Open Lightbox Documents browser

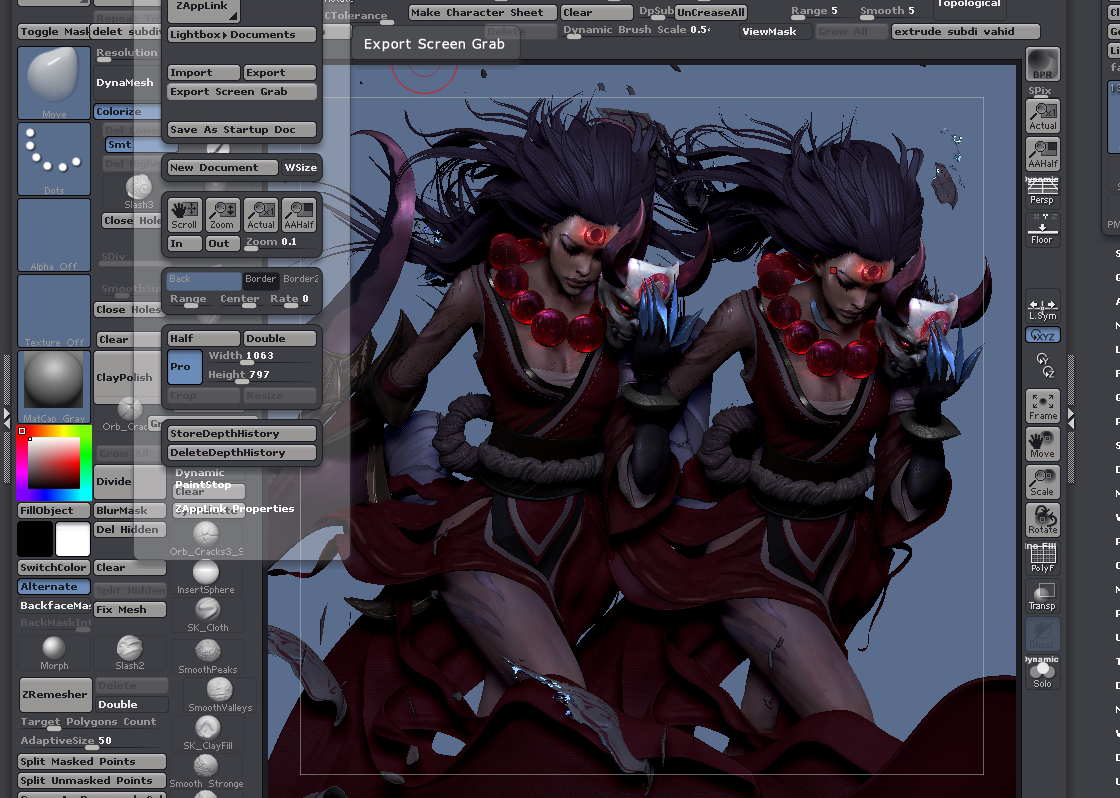coord(241,34)
